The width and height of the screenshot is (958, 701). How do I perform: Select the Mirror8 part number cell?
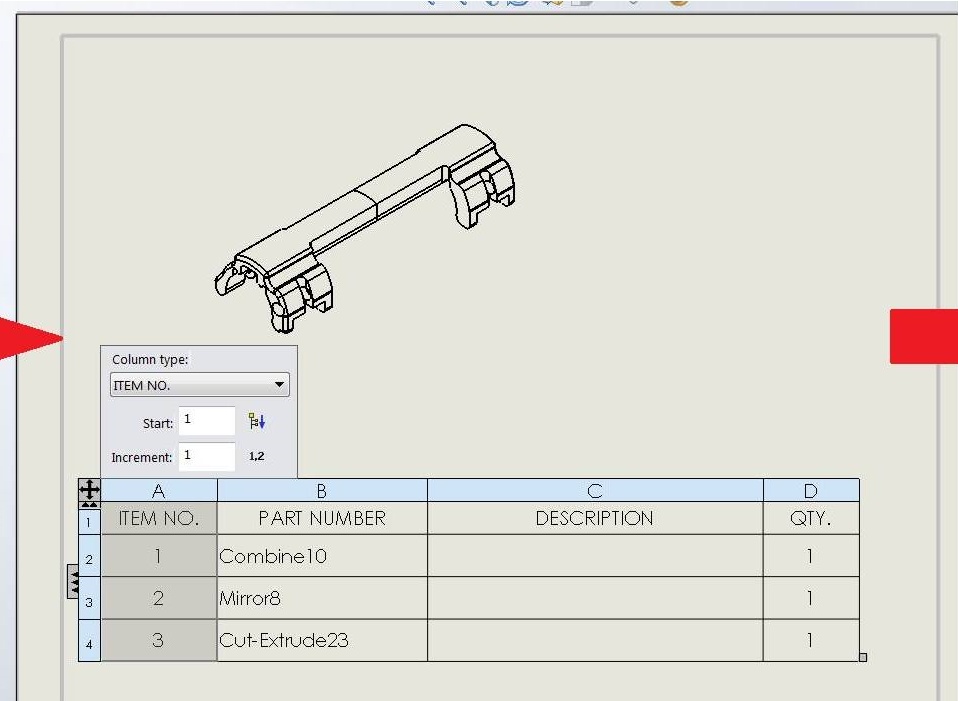tap(322, 598)
